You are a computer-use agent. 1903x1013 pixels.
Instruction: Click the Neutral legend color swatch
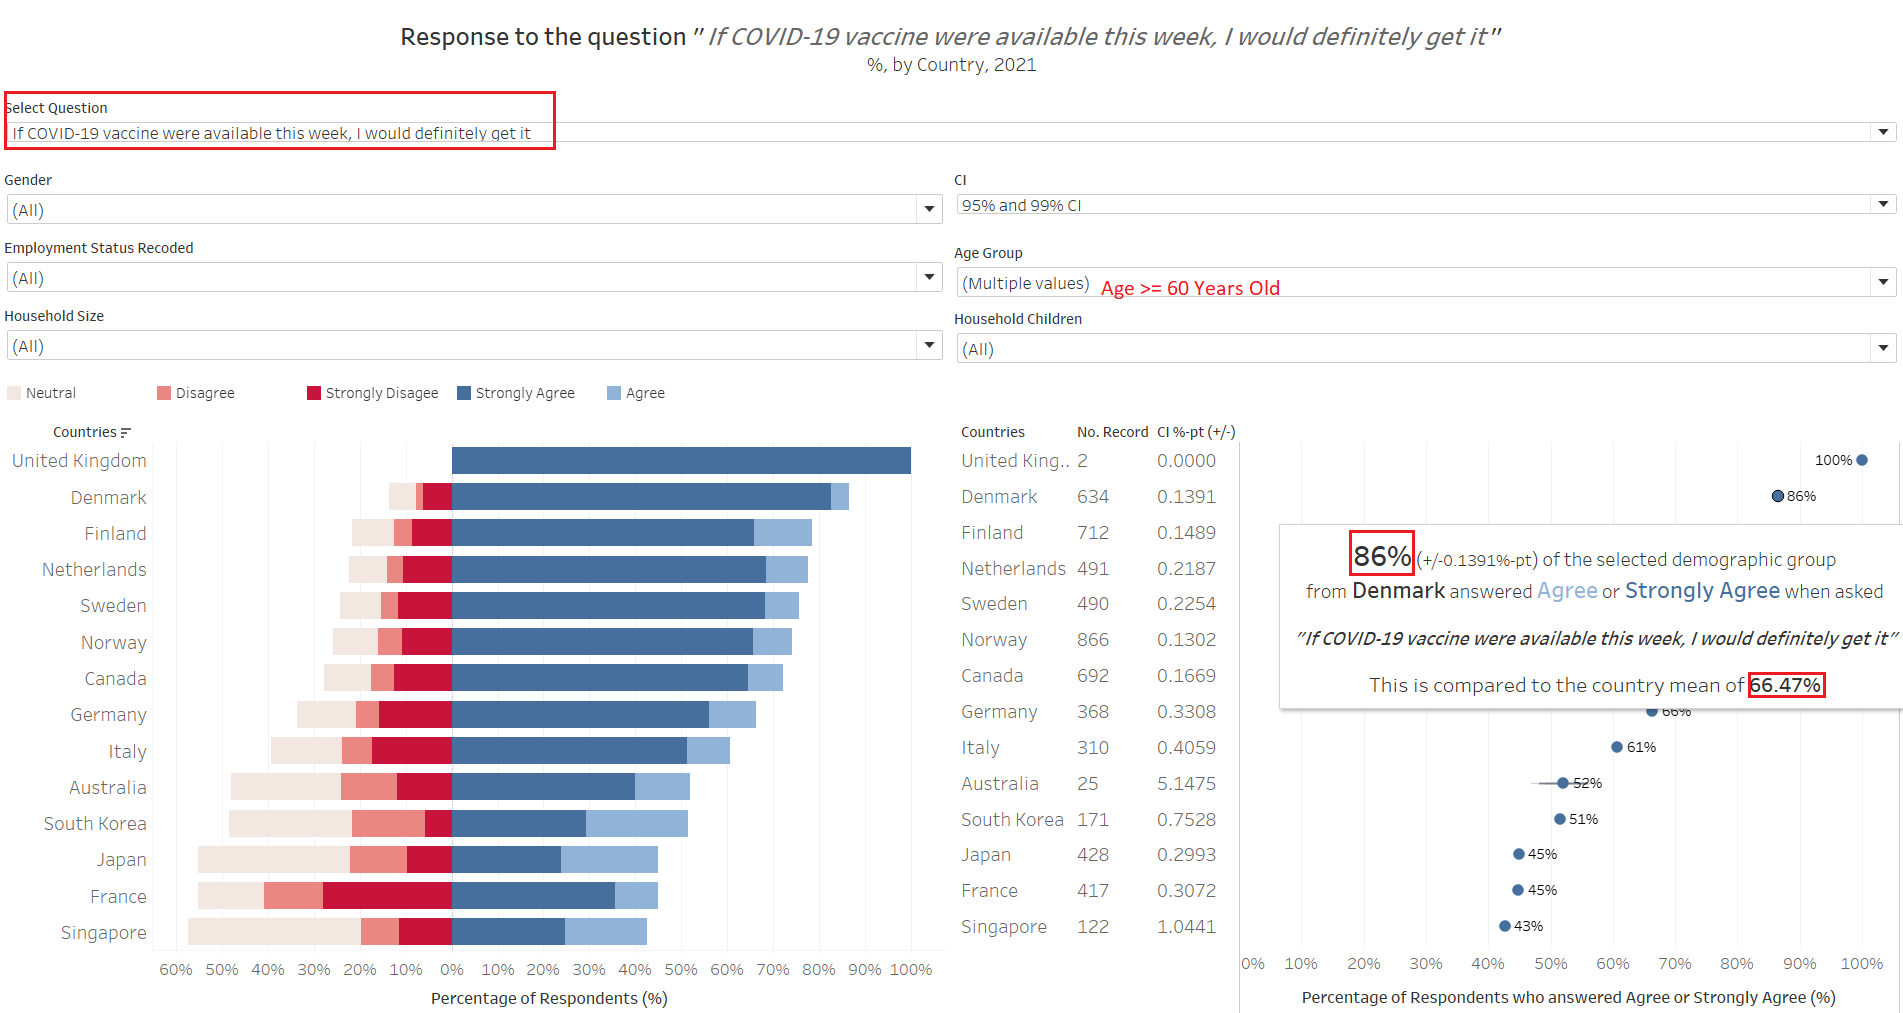pos(14,393)
